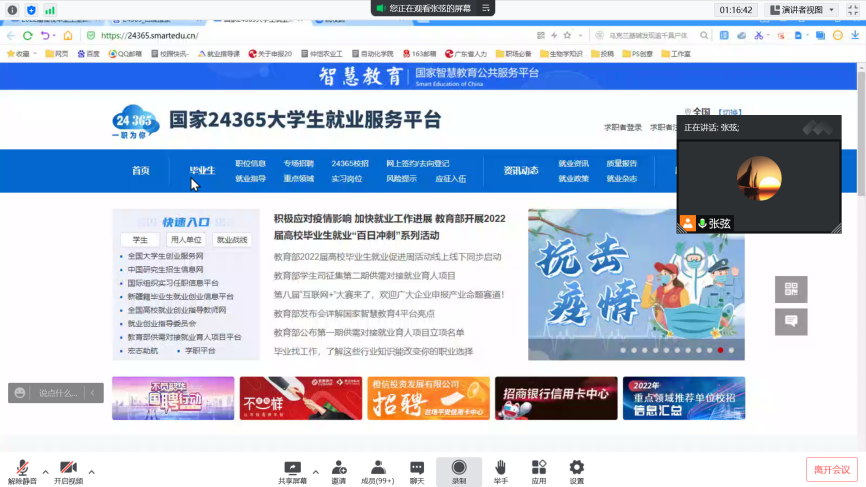Open 资讯动态 navigation section

point(521,171)
